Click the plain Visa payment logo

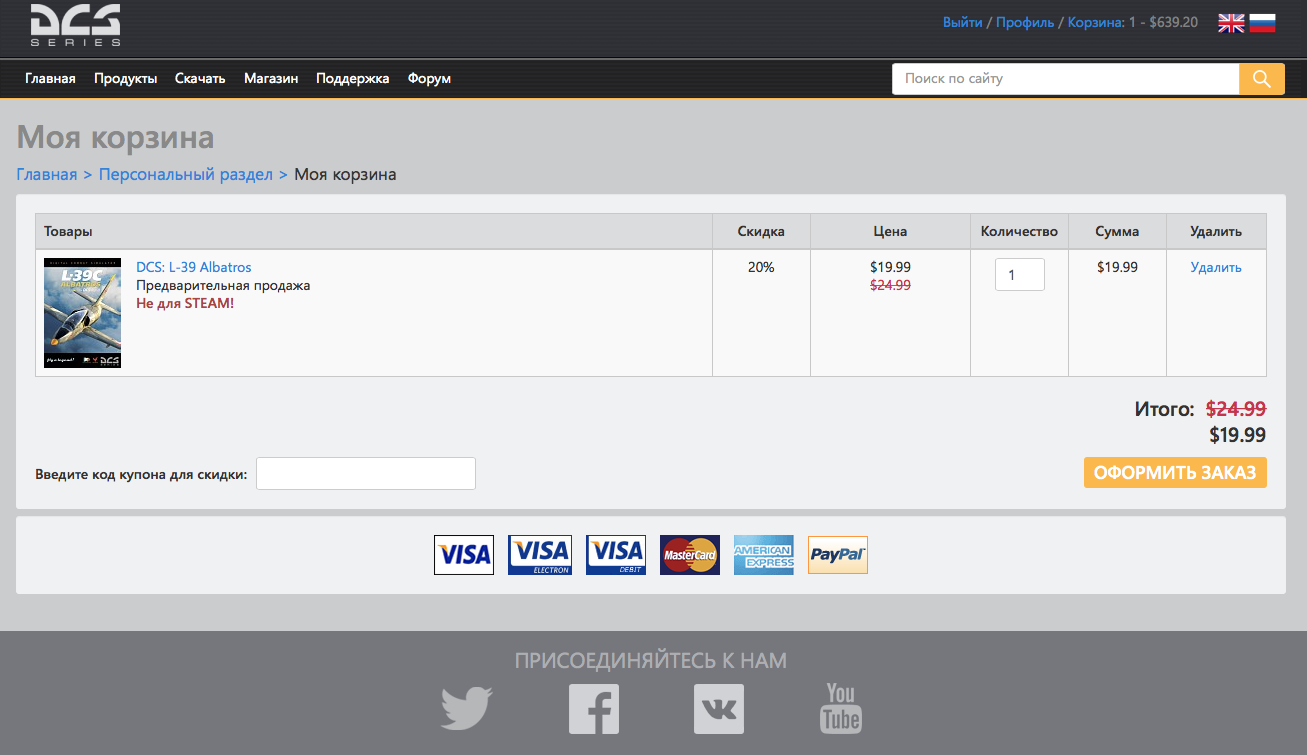point(464,555)
